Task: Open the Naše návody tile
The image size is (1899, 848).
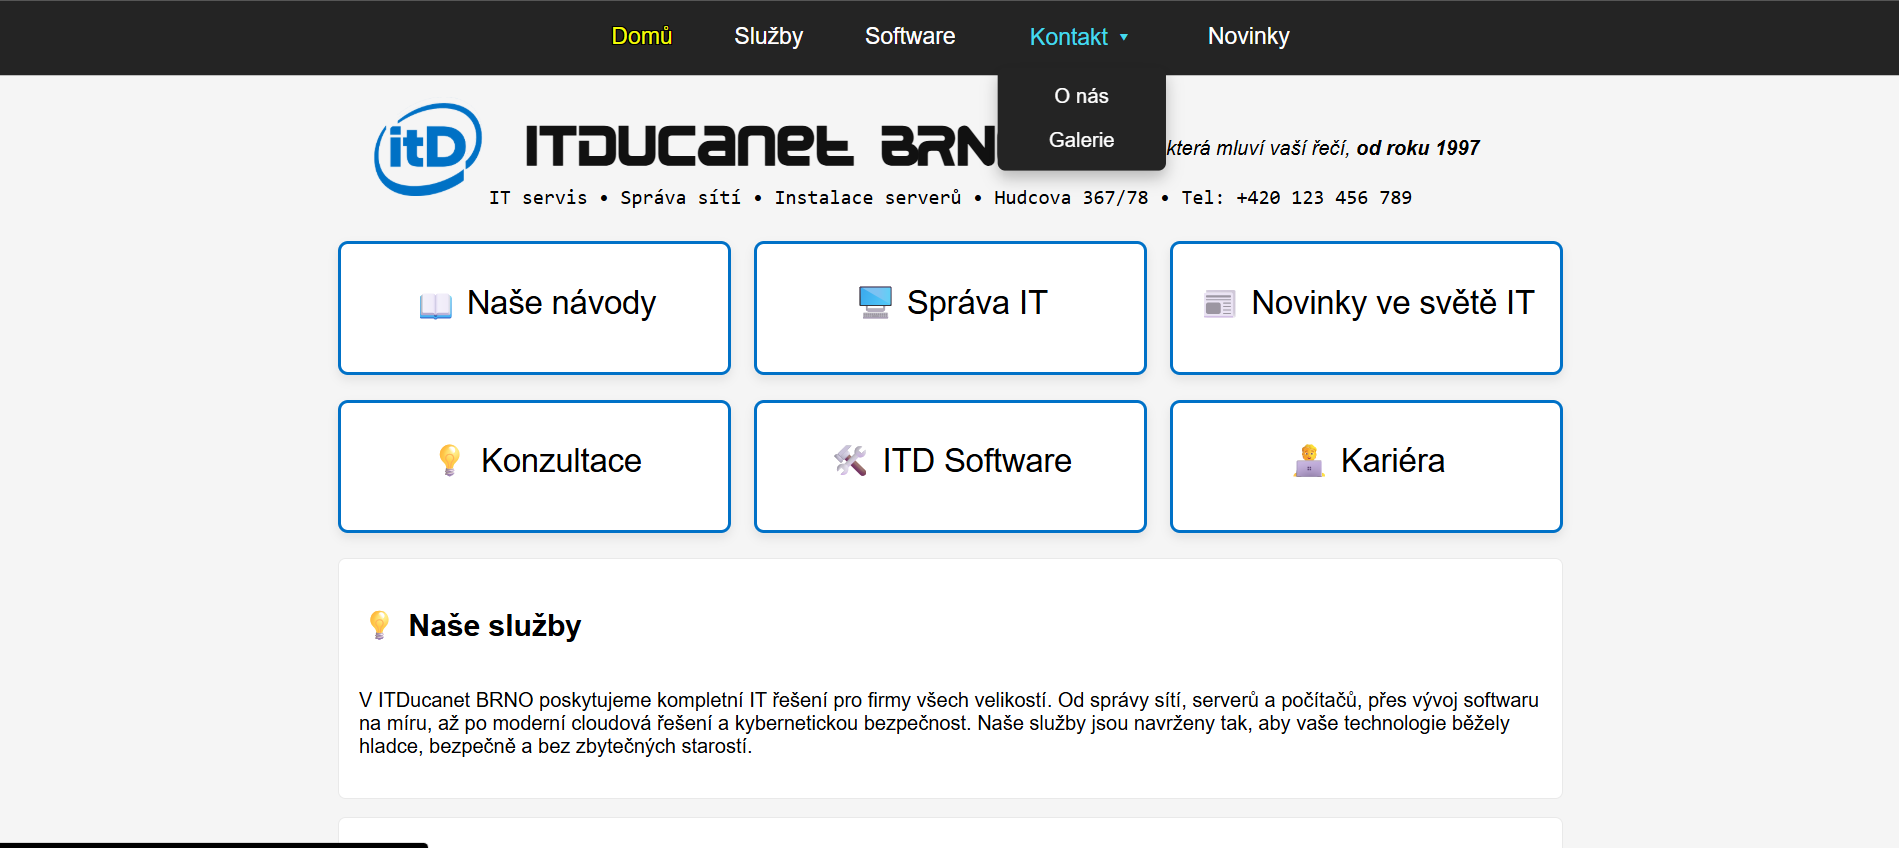Action: (561, 303)
